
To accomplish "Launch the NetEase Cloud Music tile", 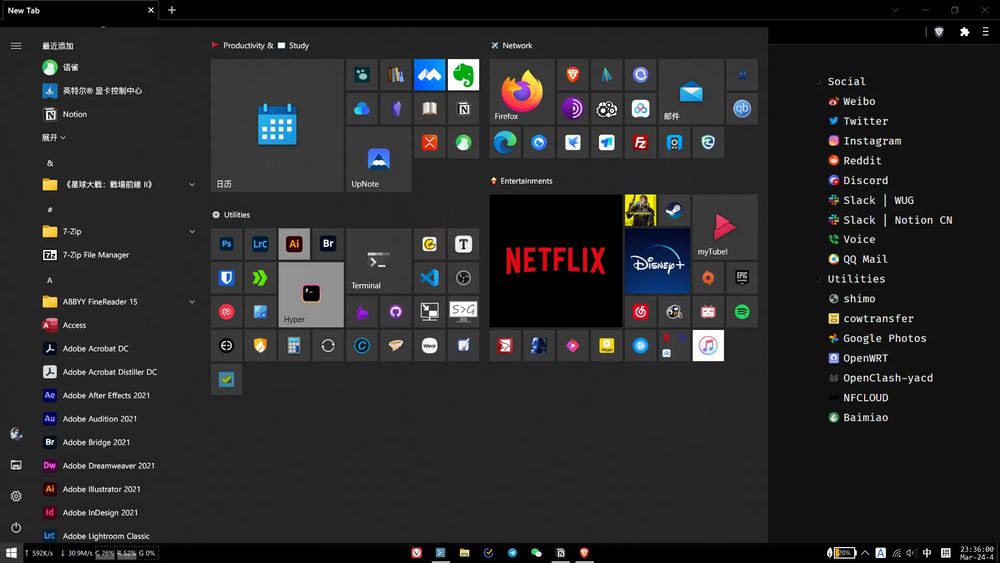I will coord(640,312).
